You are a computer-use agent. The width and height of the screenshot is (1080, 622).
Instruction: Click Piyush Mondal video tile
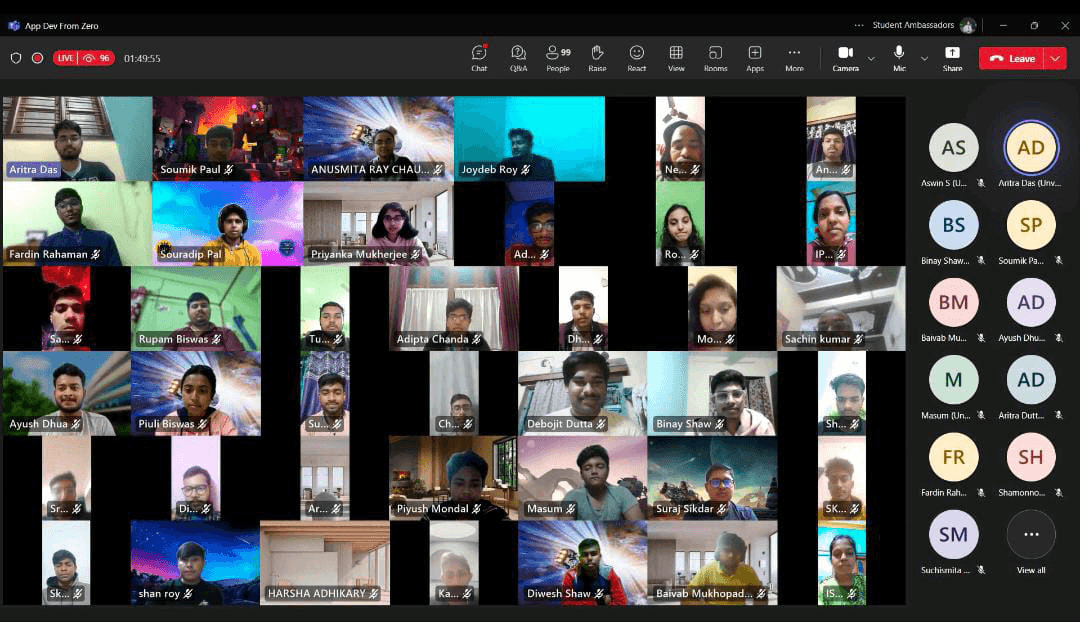[x=454, y=478]
